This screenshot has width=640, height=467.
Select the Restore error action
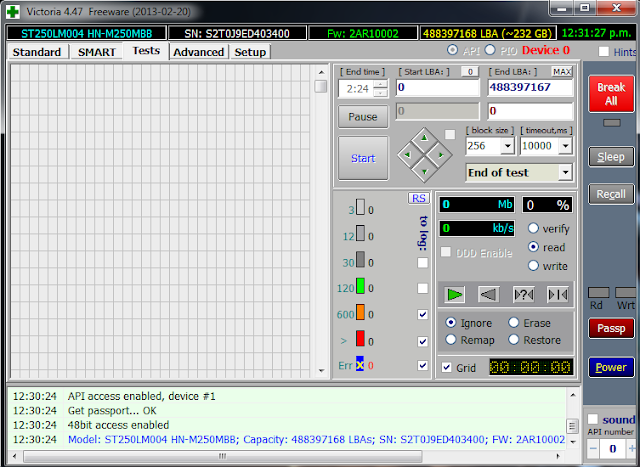513,340
